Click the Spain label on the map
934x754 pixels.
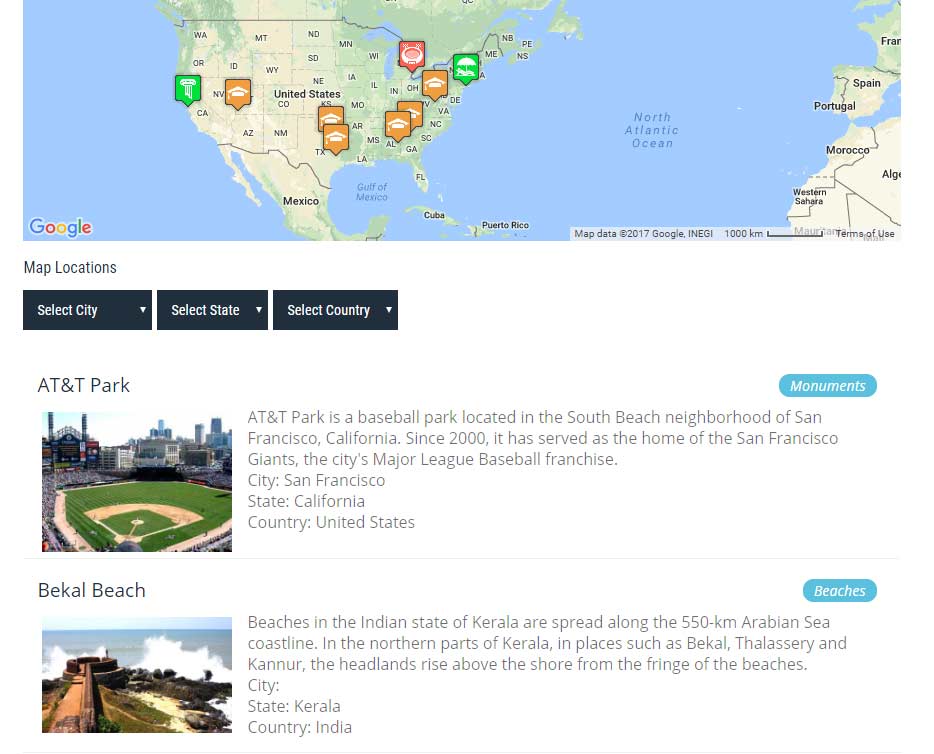(867, 83)
